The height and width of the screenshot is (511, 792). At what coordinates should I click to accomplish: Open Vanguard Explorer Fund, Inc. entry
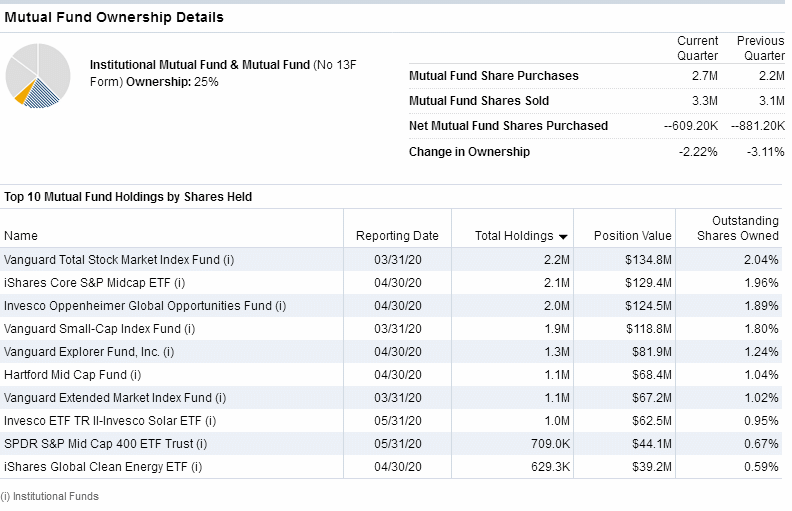[x=89, y=351]
